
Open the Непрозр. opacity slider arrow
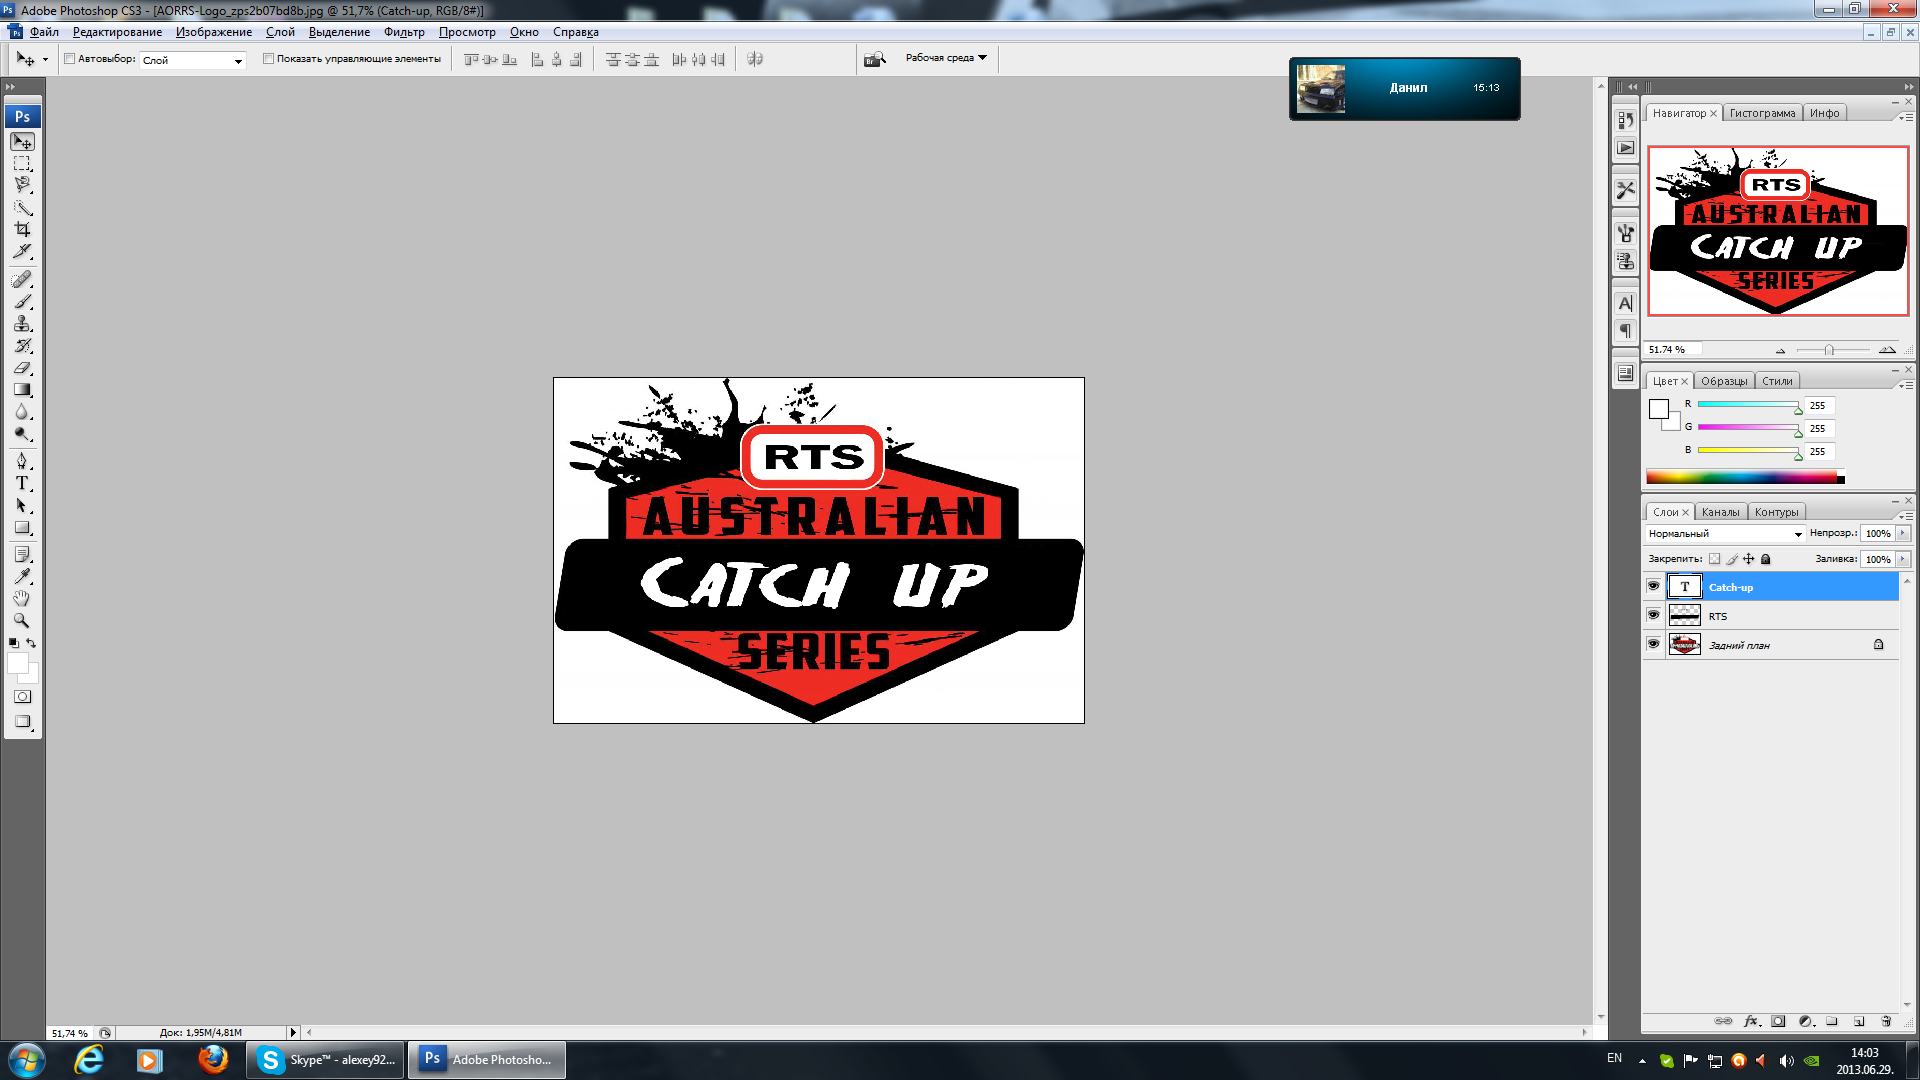(x=1903, y=534)
